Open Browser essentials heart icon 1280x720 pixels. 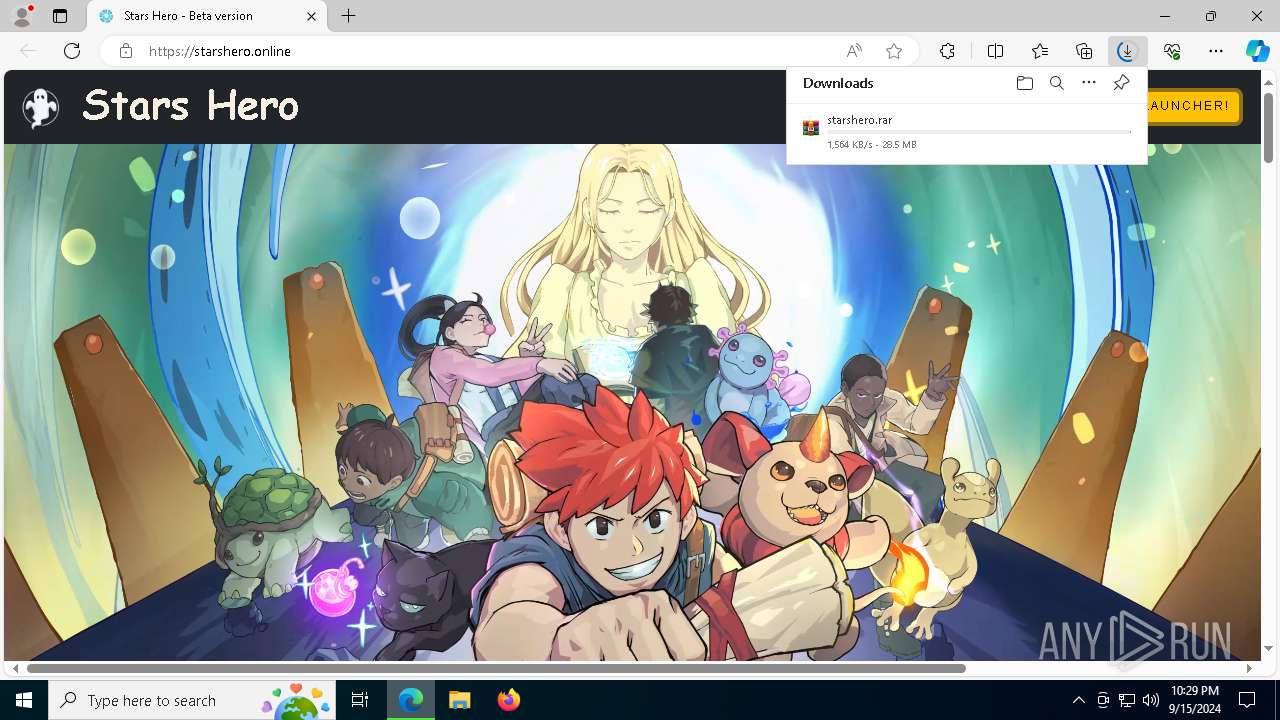click(x=1172, y=51)
